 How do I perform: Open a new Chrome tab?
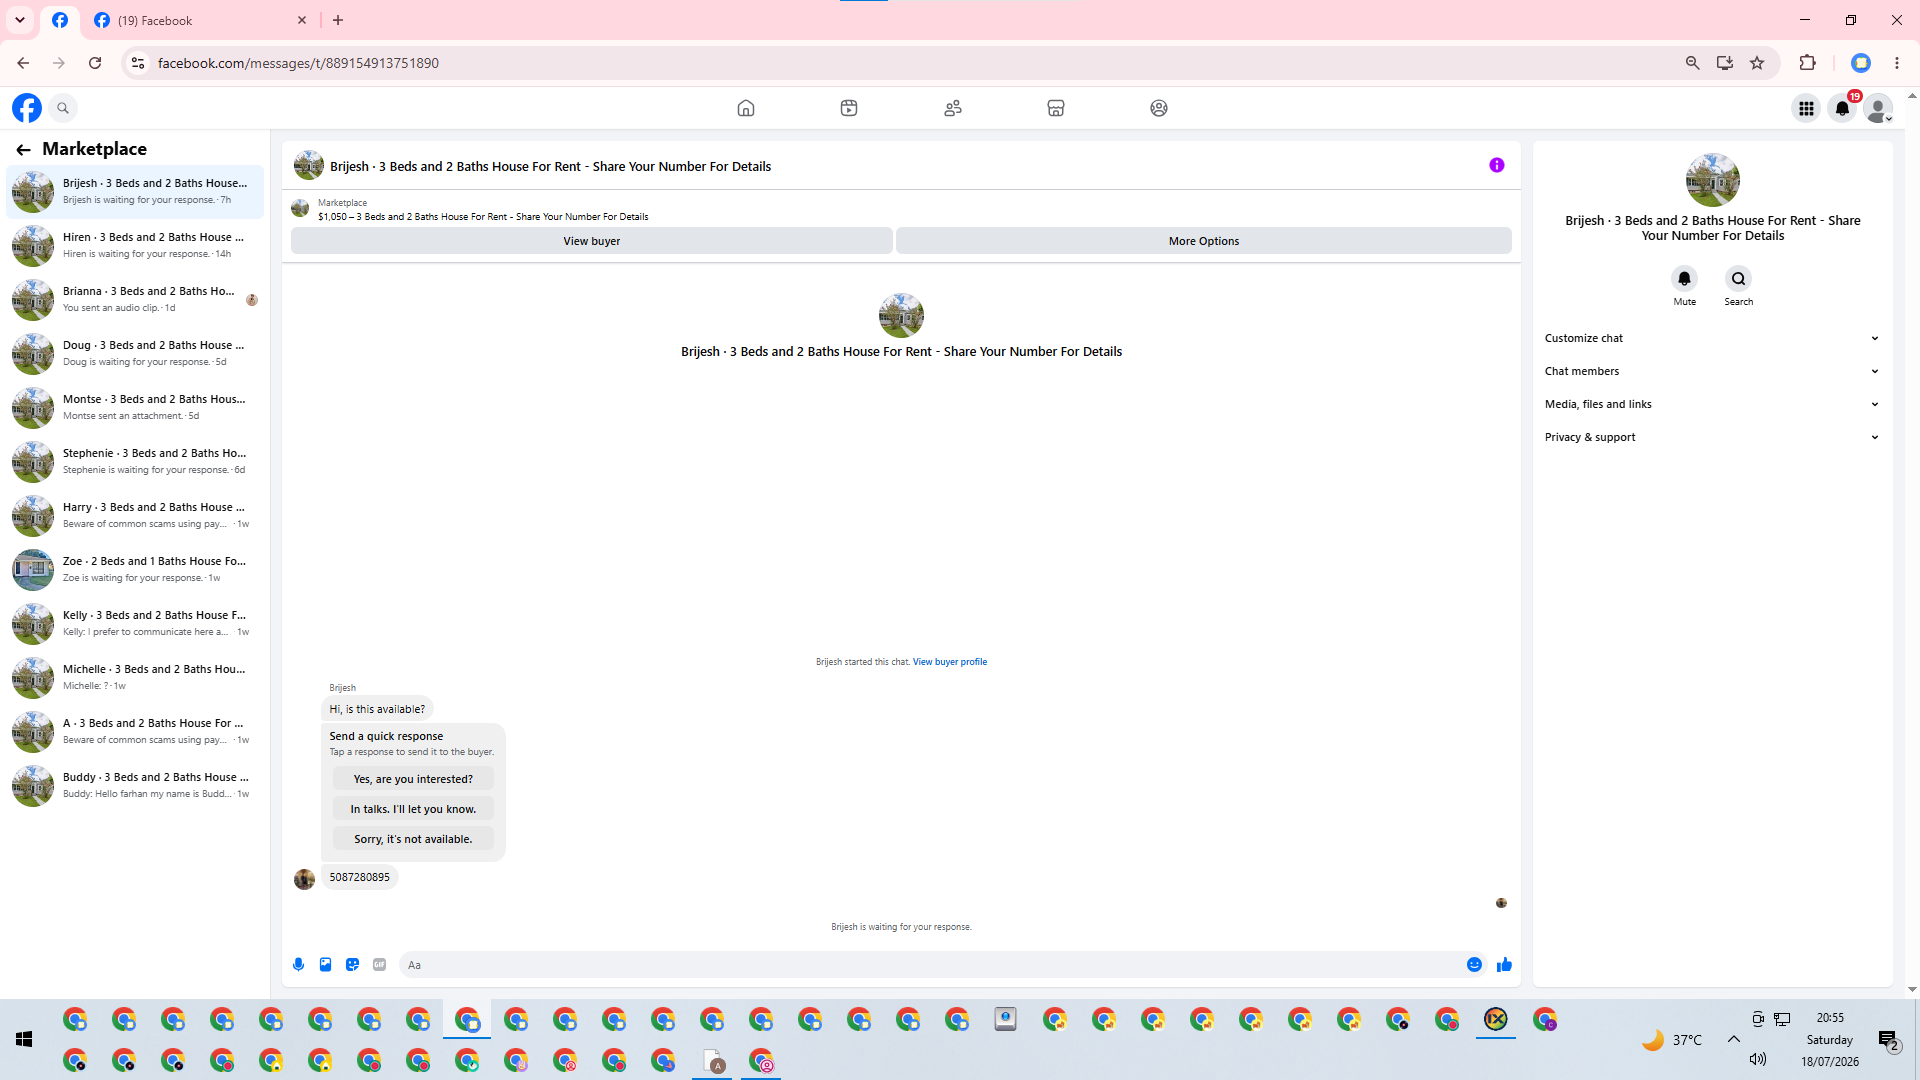(338, 20)
